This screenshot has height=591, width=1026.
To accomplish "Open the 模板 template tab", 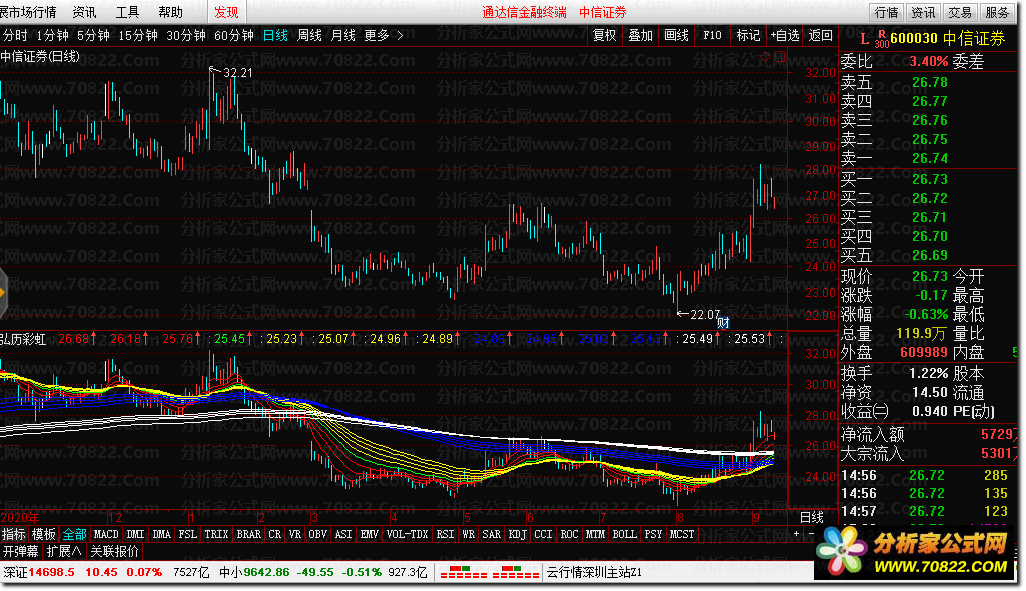I will click(x=44, y=534).
